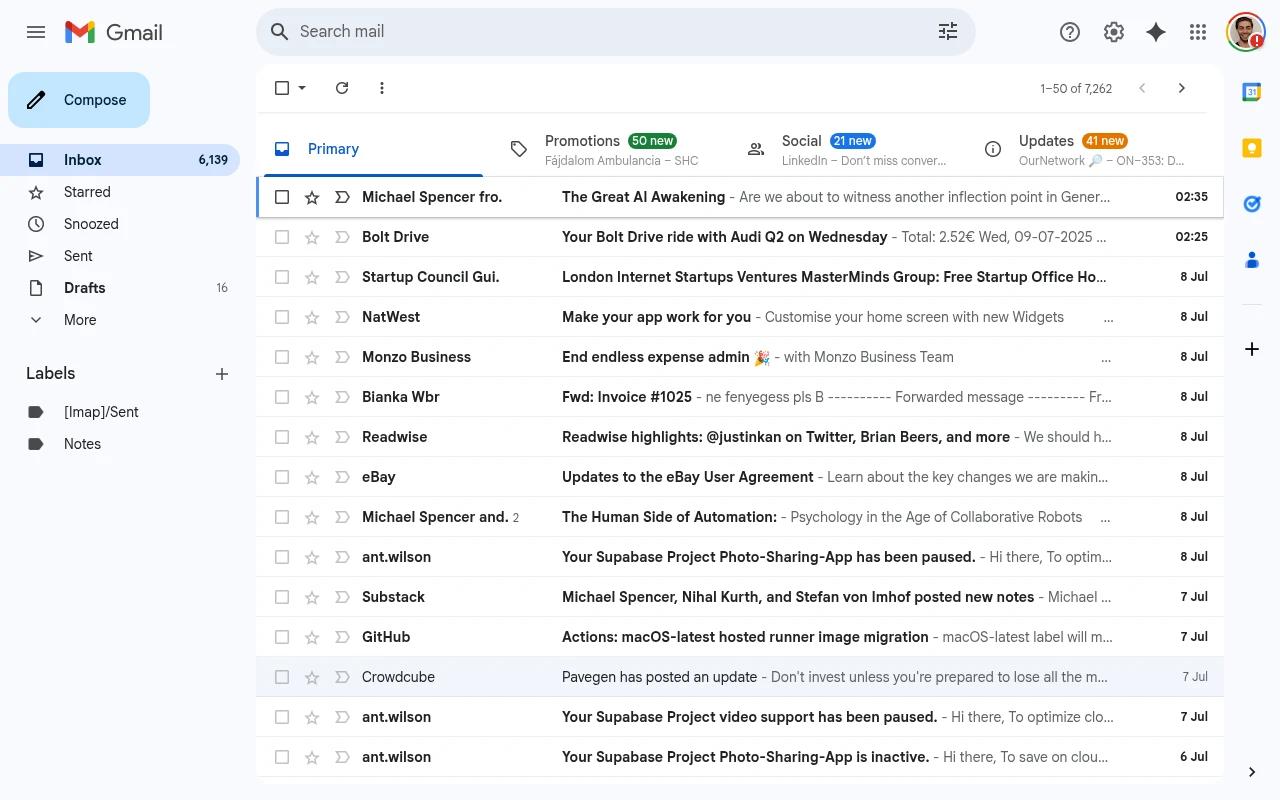
Task: Mark the Substack email as important
Action: 342,597
